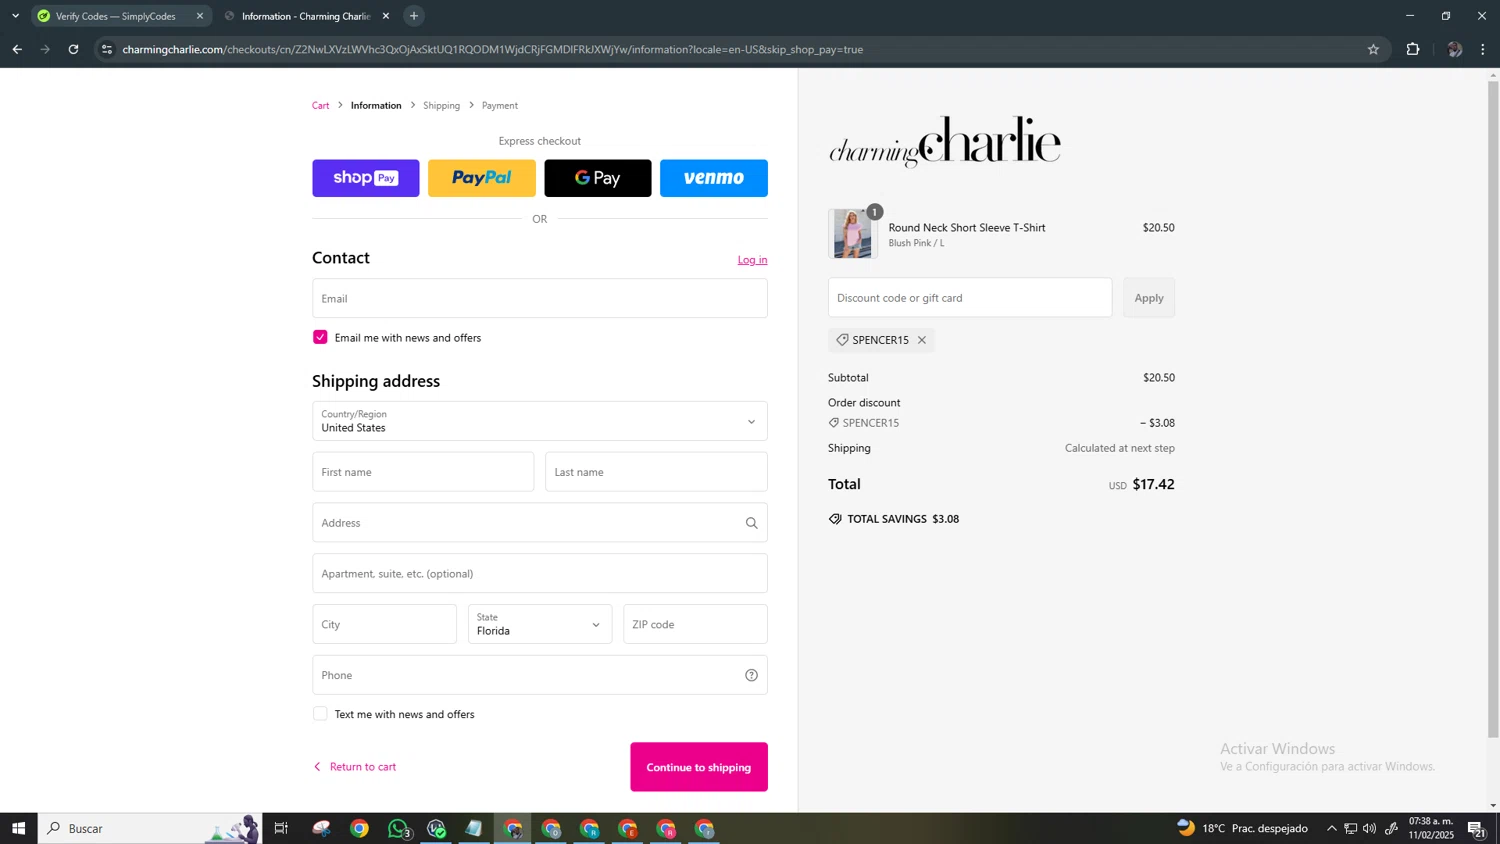Go back to the previous page

[17, 49]
